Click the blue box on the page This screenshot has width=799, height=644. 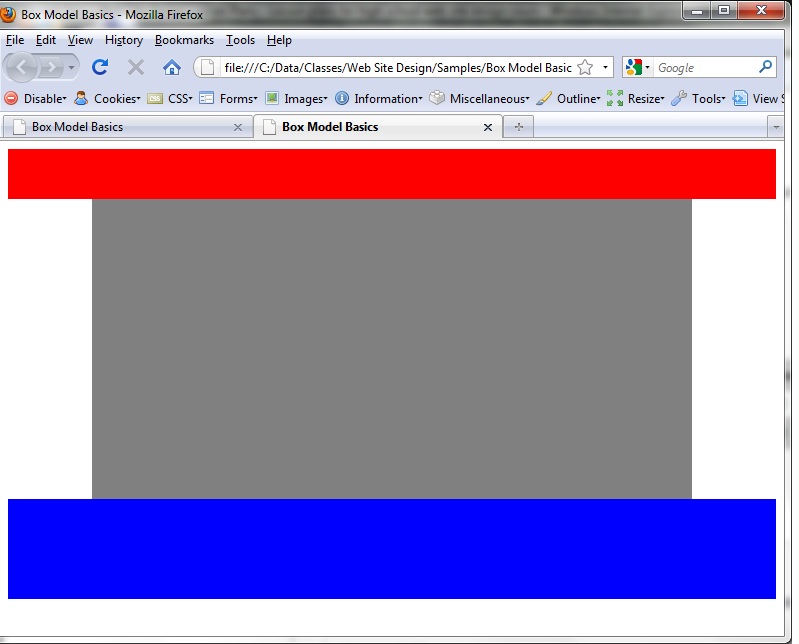(x=392, y=549)
